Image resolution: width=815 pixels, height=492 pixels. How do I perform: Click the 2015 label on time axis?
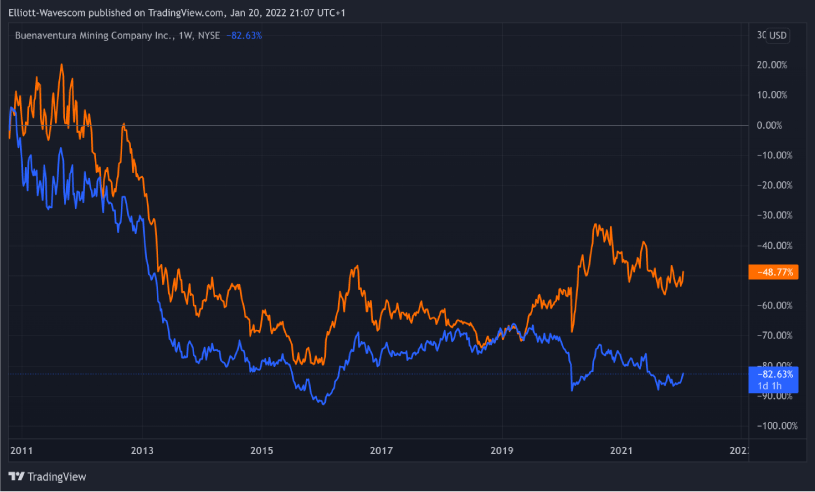[261, 451]
